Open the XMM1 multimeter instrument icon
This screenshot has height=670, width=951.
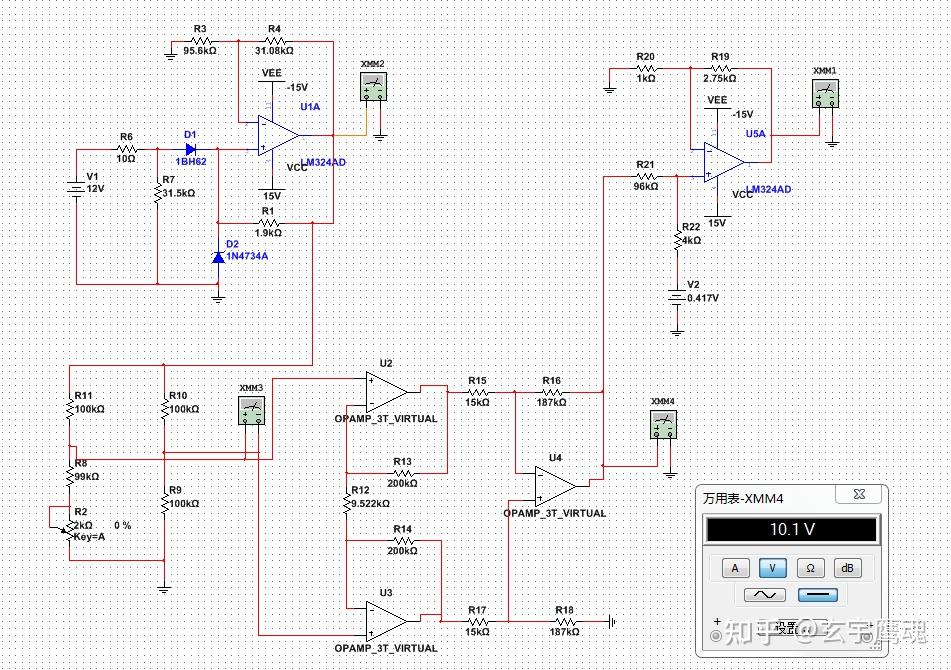825,93
